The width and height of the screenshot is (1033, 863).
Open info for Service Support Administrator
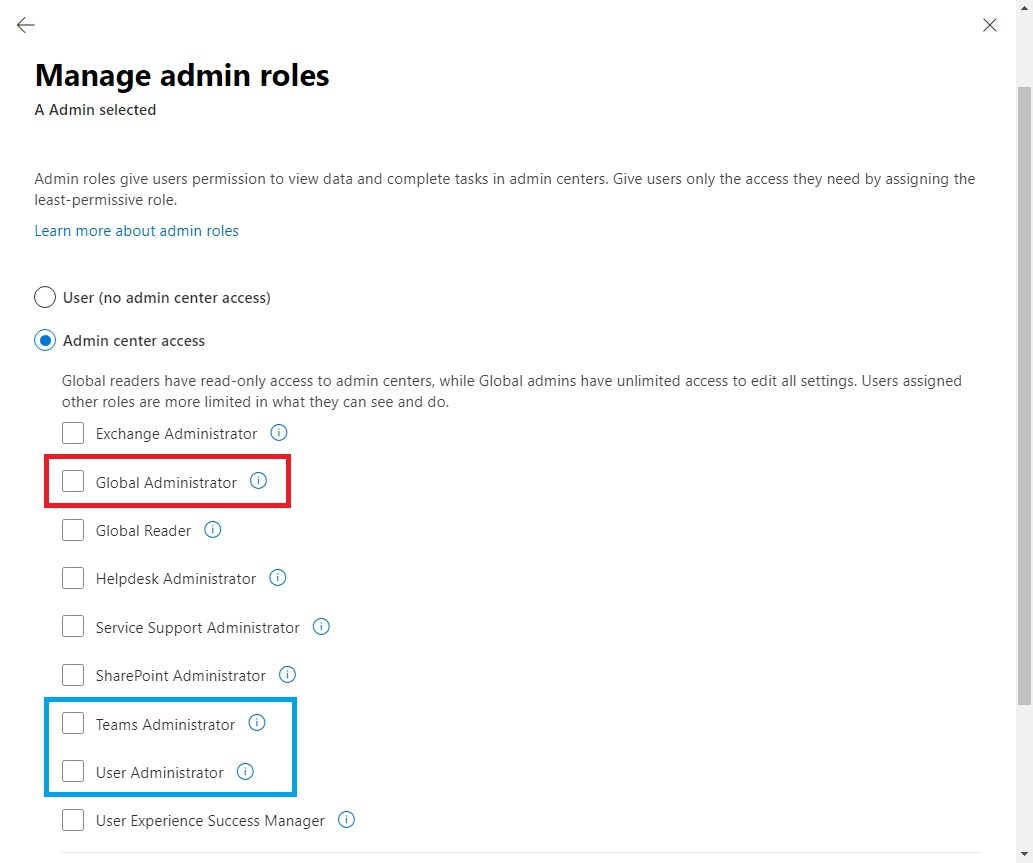coord(321,627)
